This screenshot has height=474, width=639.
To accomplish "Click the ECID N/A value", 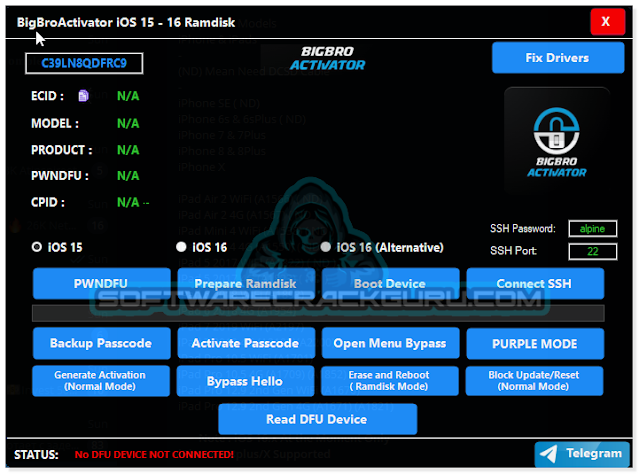I will (128, 96).
